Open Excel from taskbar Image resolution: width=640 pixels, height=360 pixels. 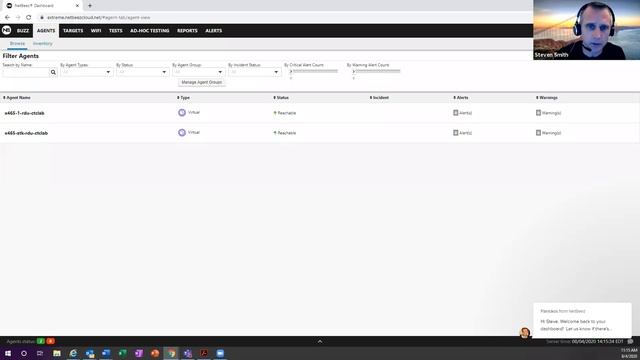point(122,353)
